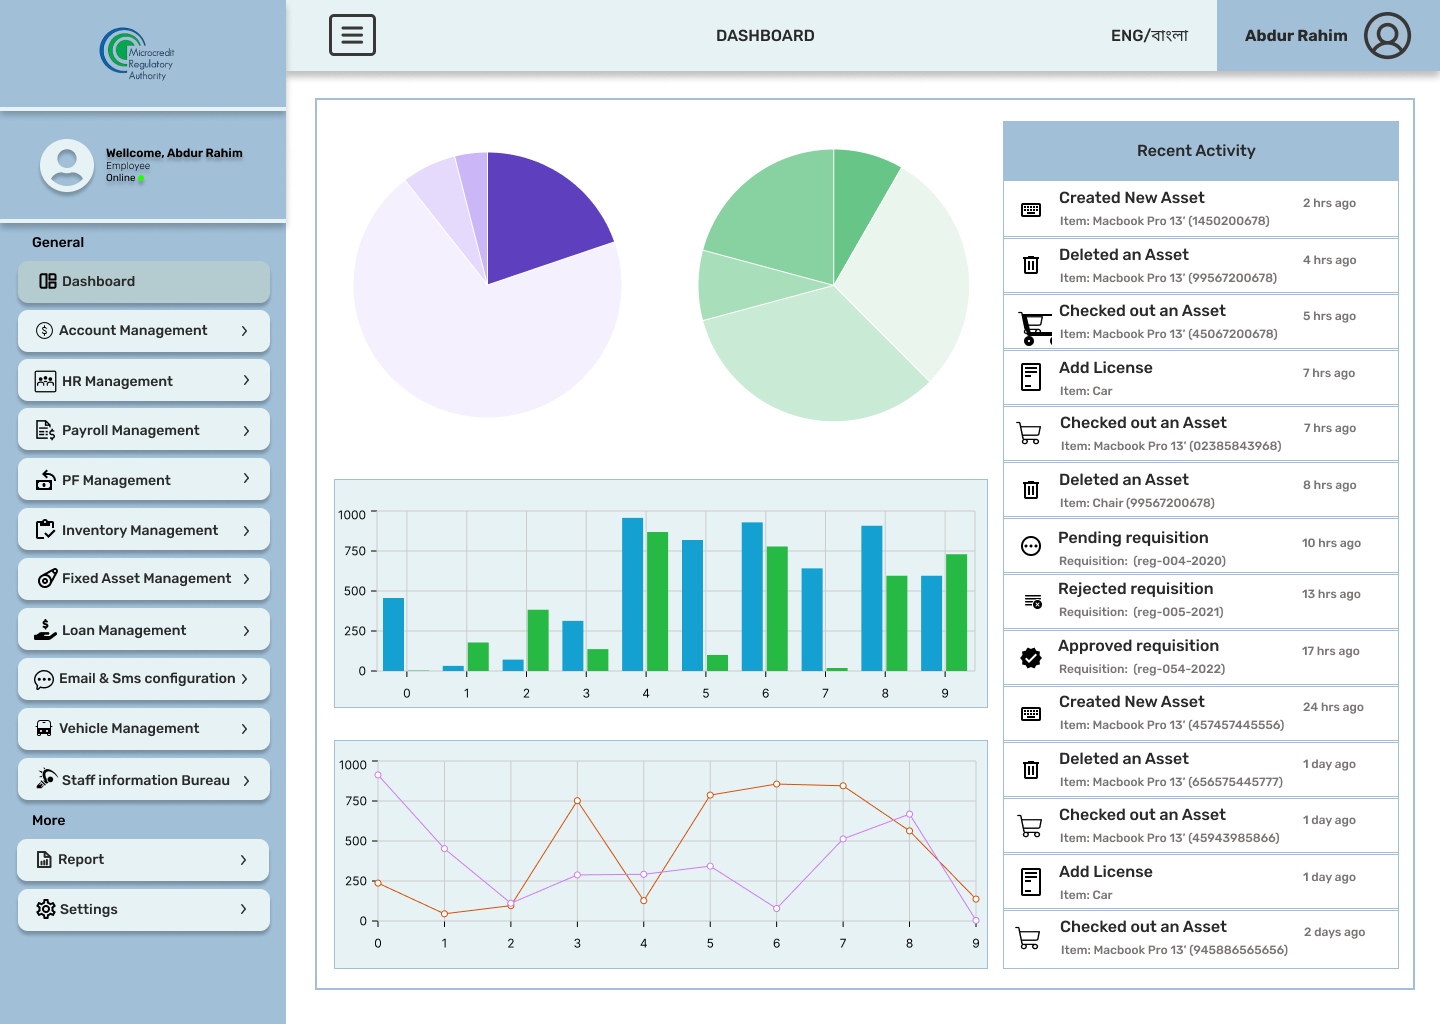
Task: Toggle language with ENG/বাংলা switch
Action: (1149, 36)
